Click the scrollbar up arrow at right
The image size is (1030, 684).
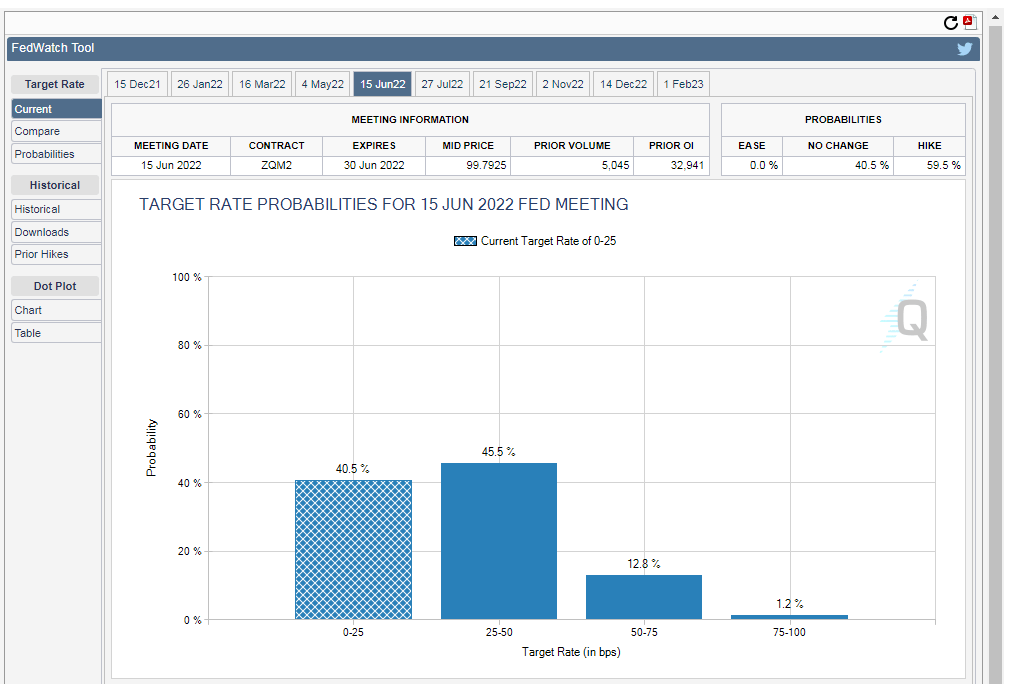995,18
